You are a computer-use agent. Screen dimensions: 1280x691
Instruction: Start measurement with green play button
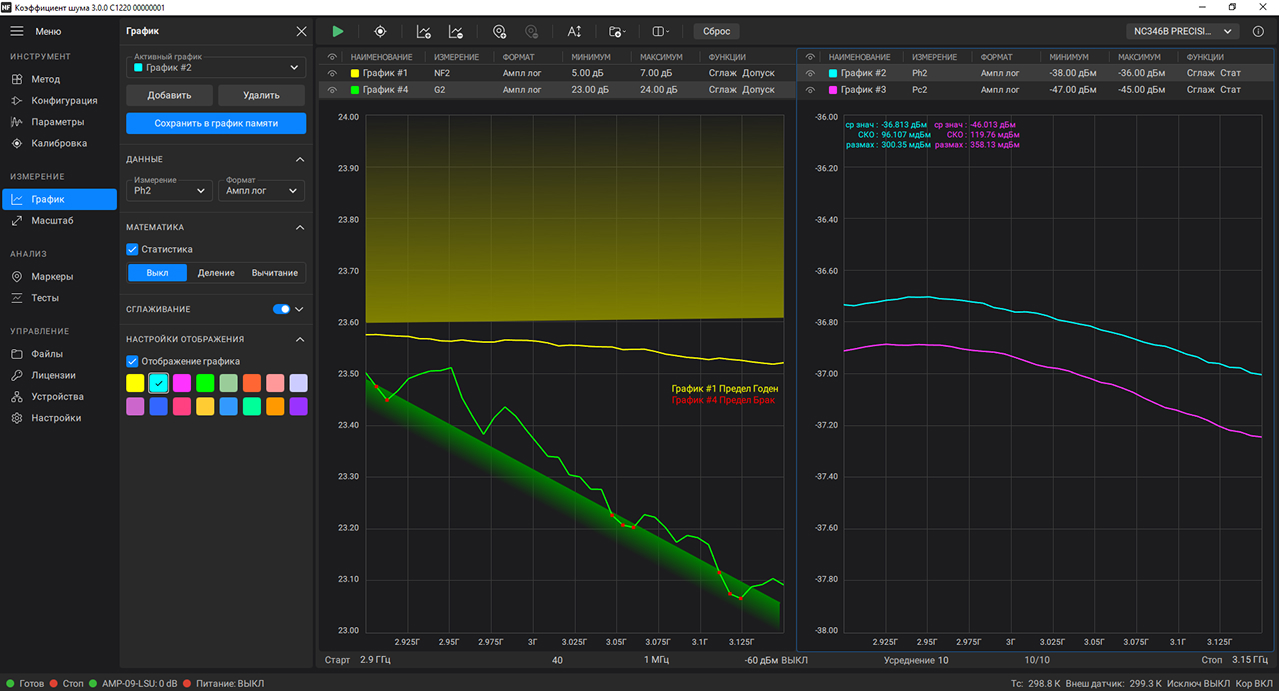[338, 31]
